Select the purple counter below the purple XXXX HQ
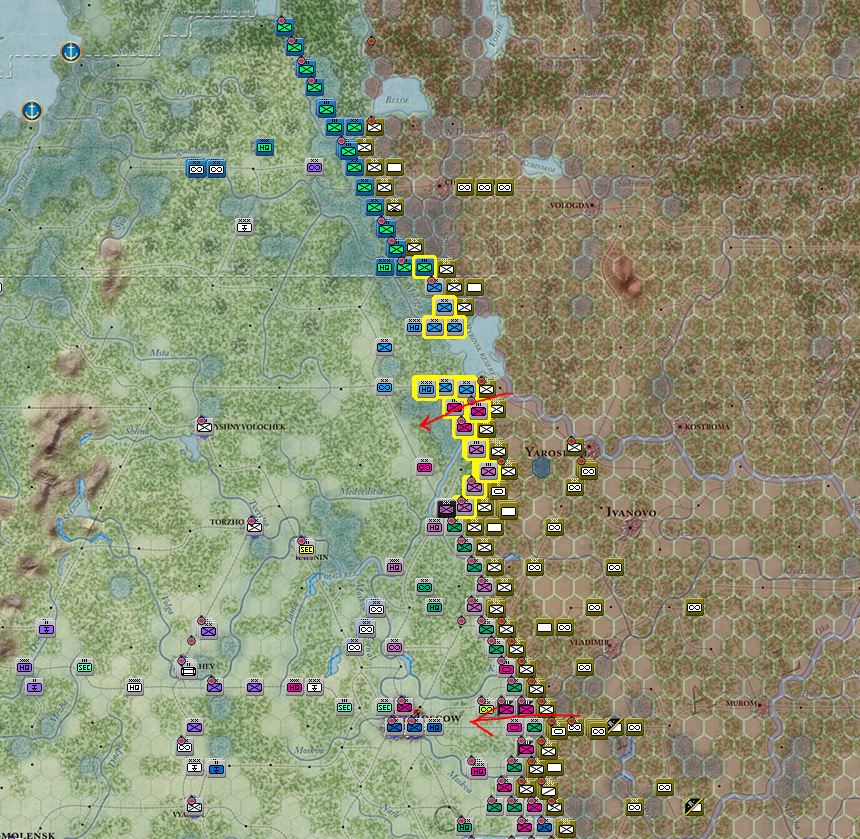 35,687
